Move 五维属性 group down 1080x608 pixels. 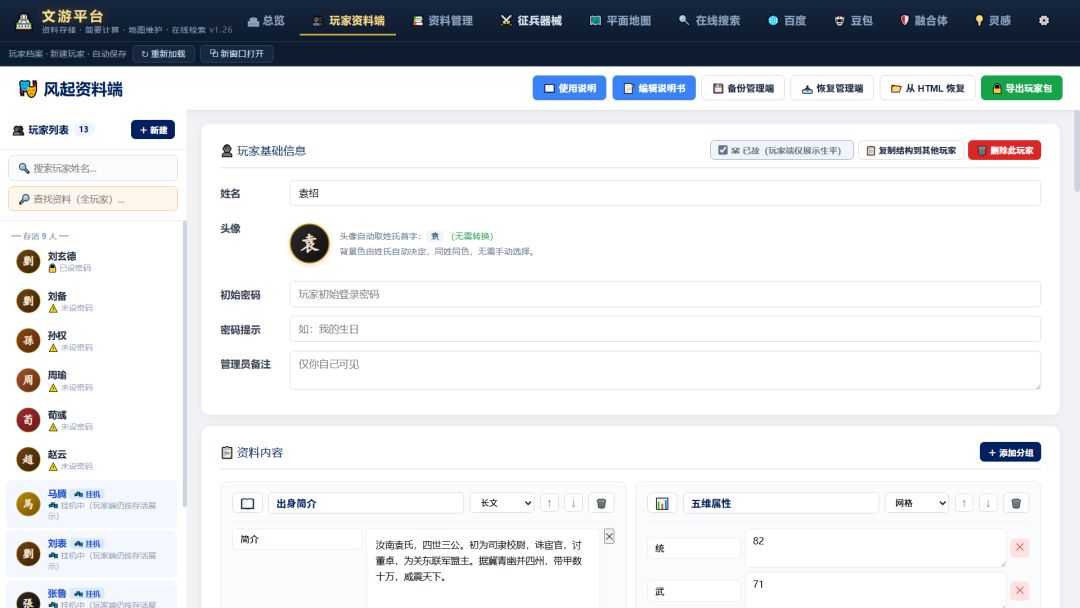pyautogui.click(x=988, y=503)
